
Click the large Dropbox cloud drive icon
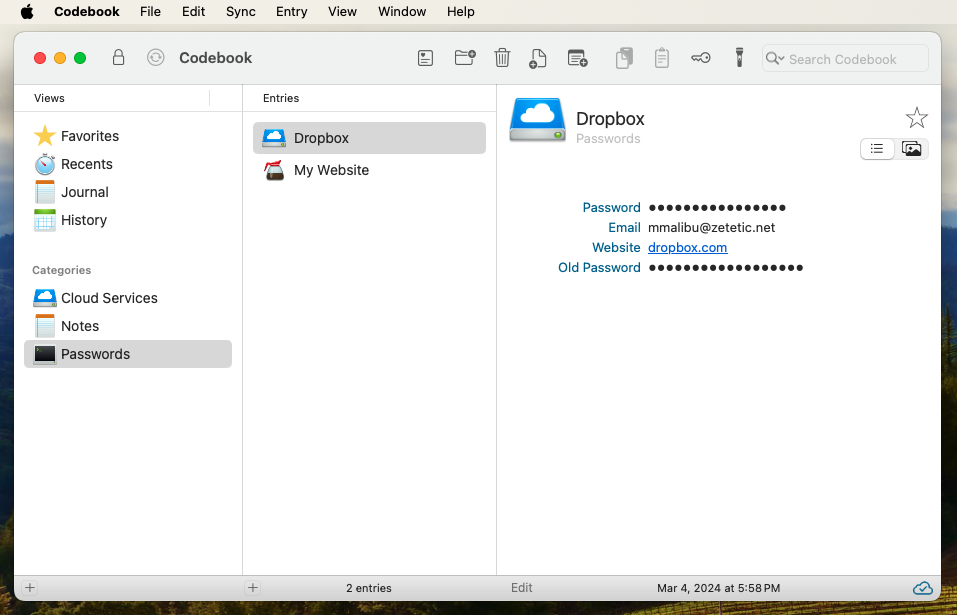537,120
